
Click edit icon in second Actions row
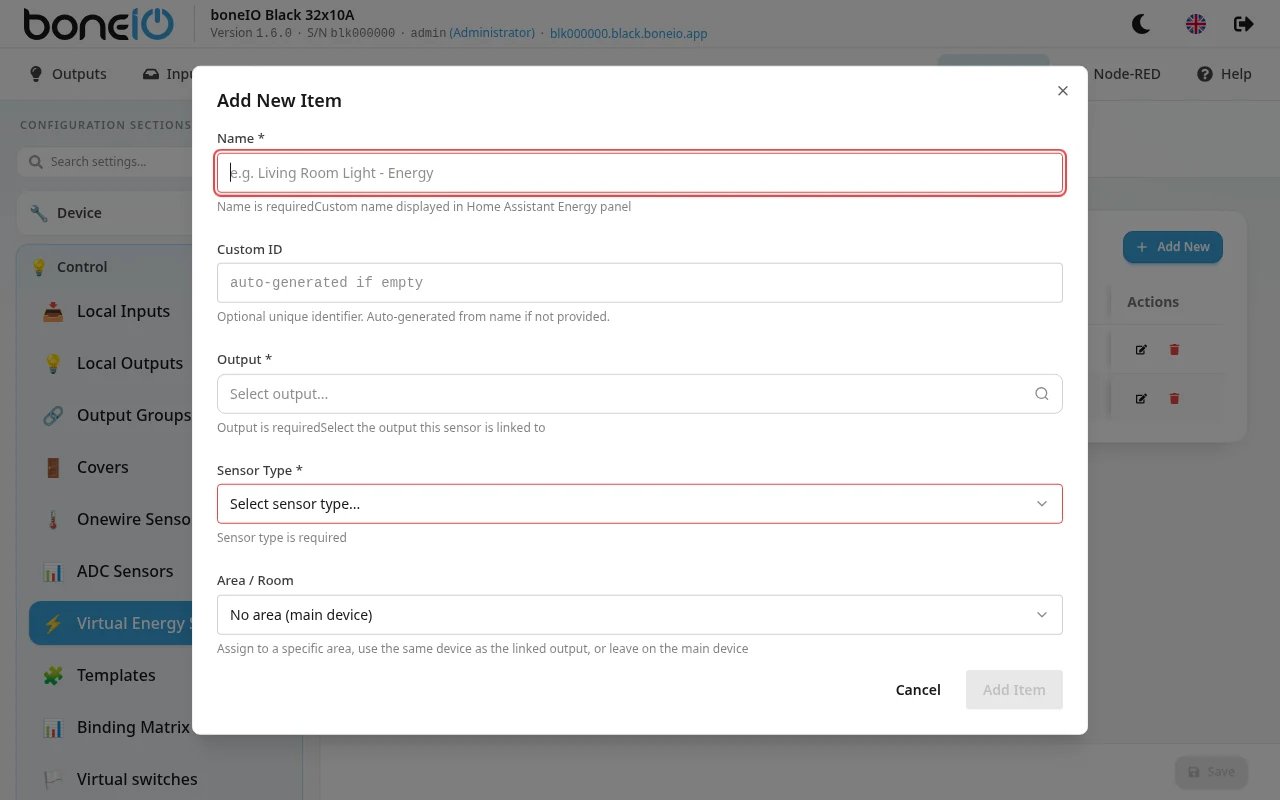[1141, 398]
